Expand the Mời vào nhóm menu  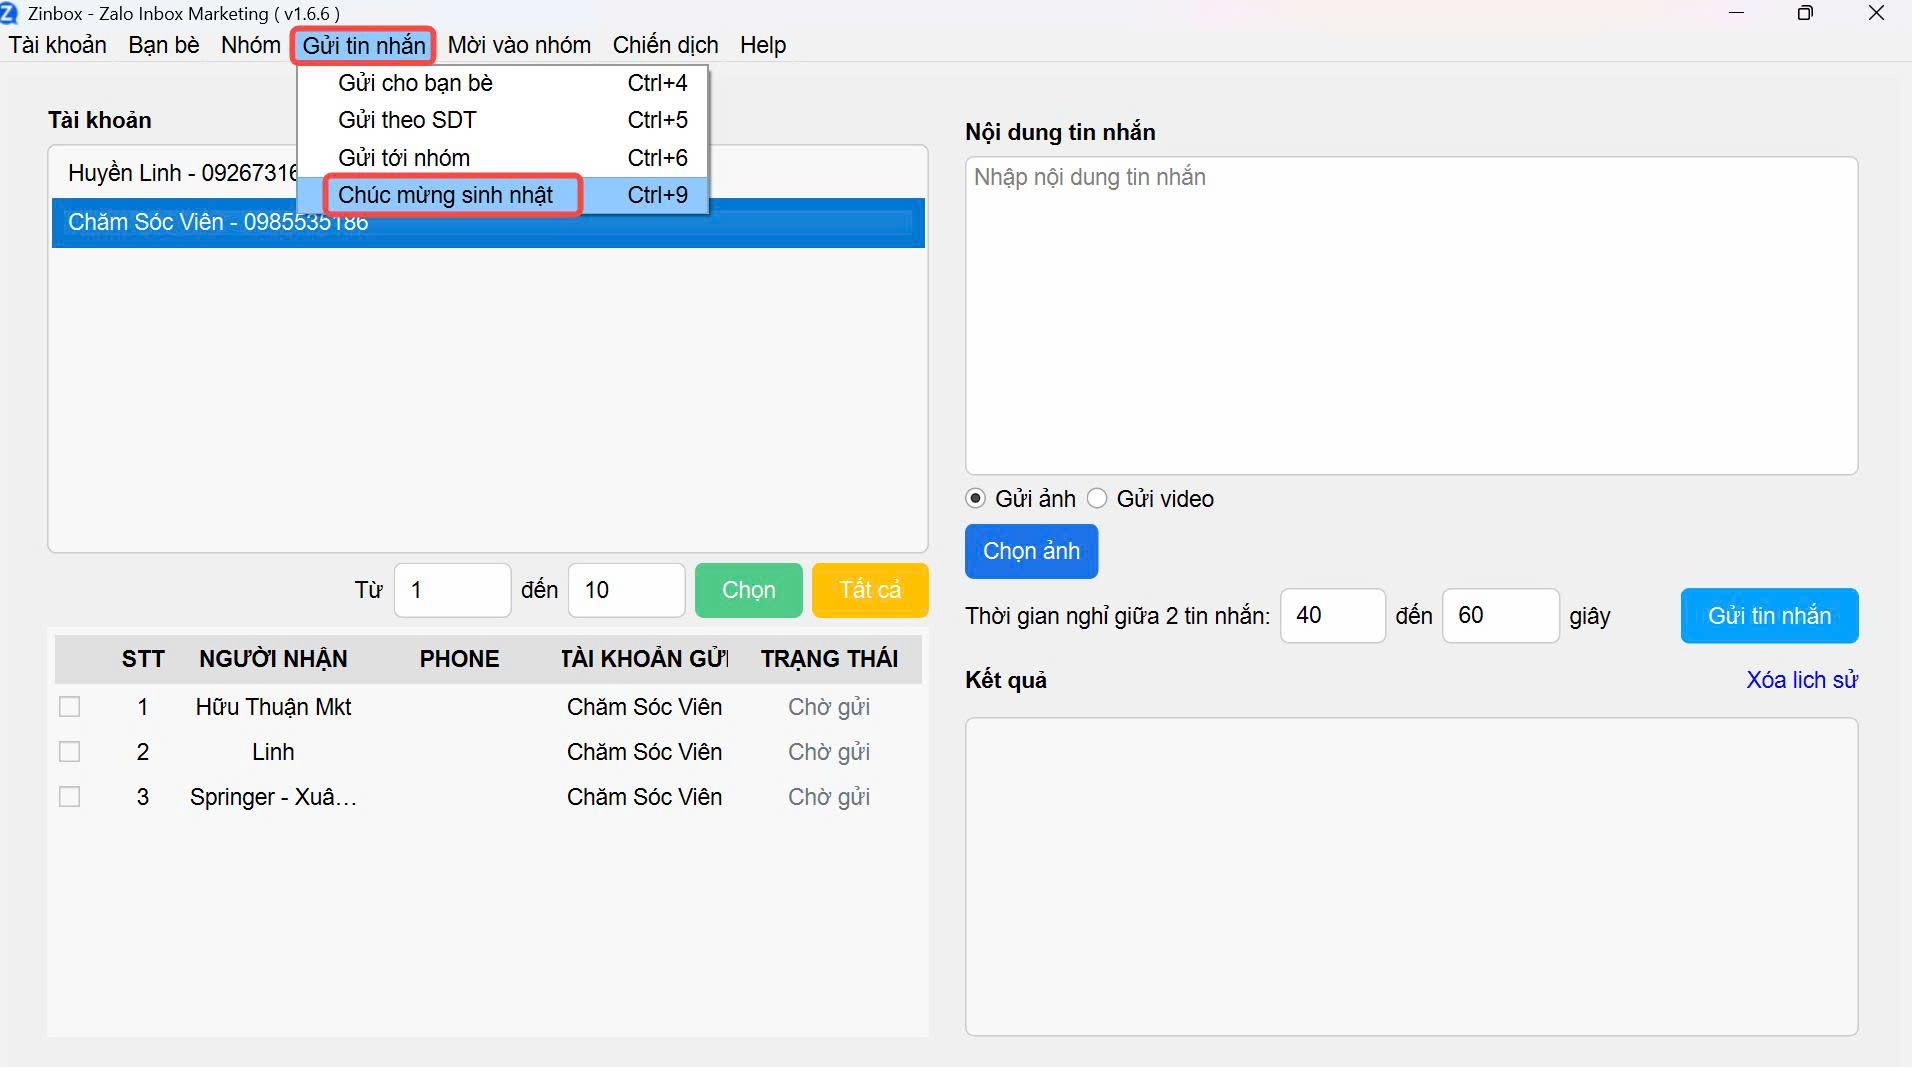click(519, 45)
